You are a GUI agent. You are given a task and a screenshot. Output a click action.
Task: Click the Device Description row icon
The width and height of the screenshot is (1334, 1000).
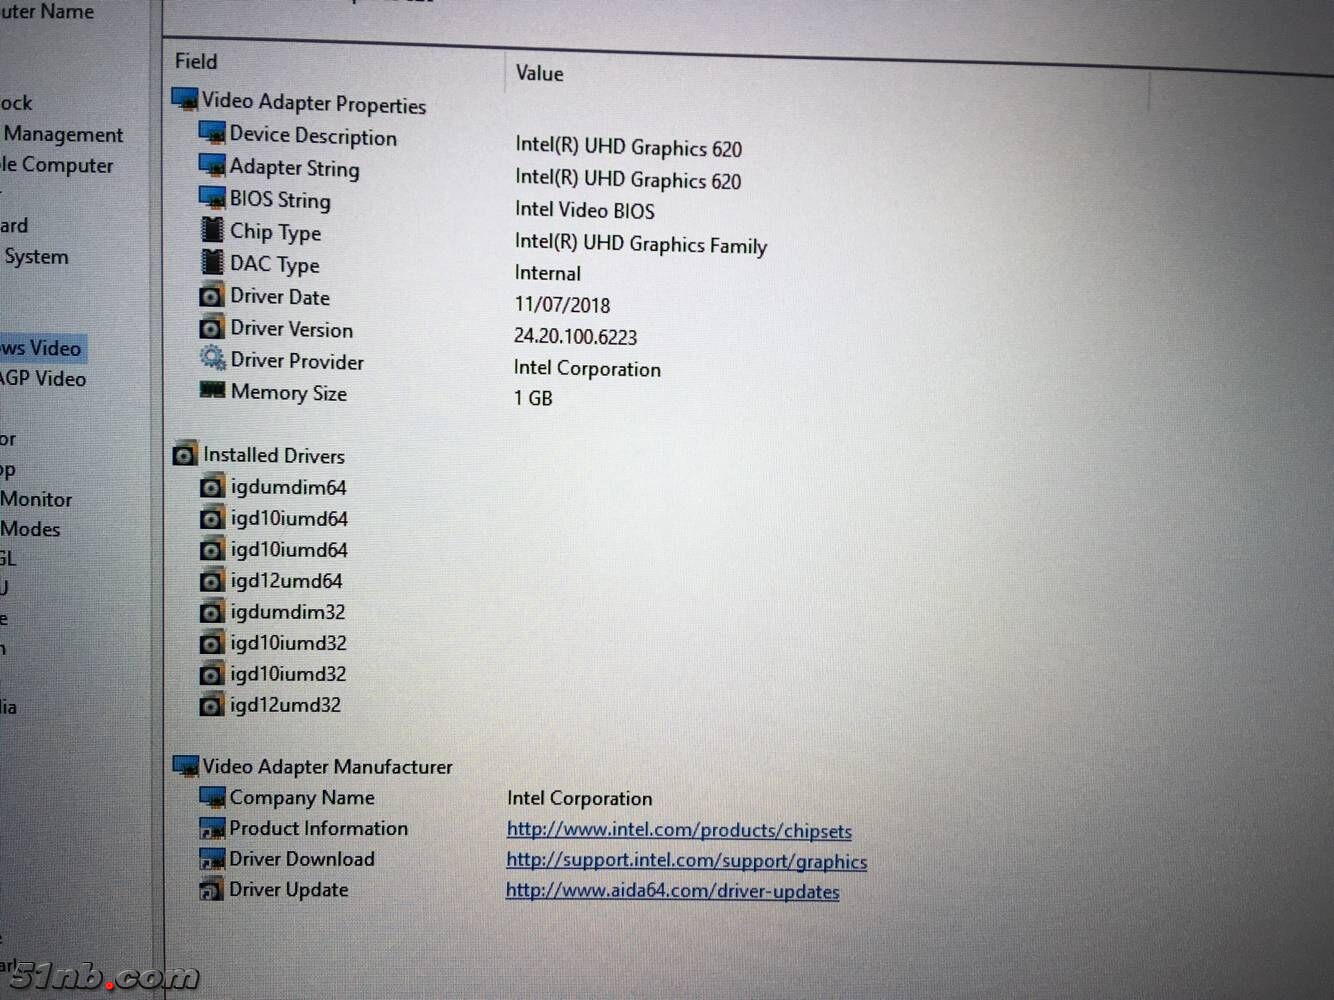pyautogui.click(x=212, y=133)
